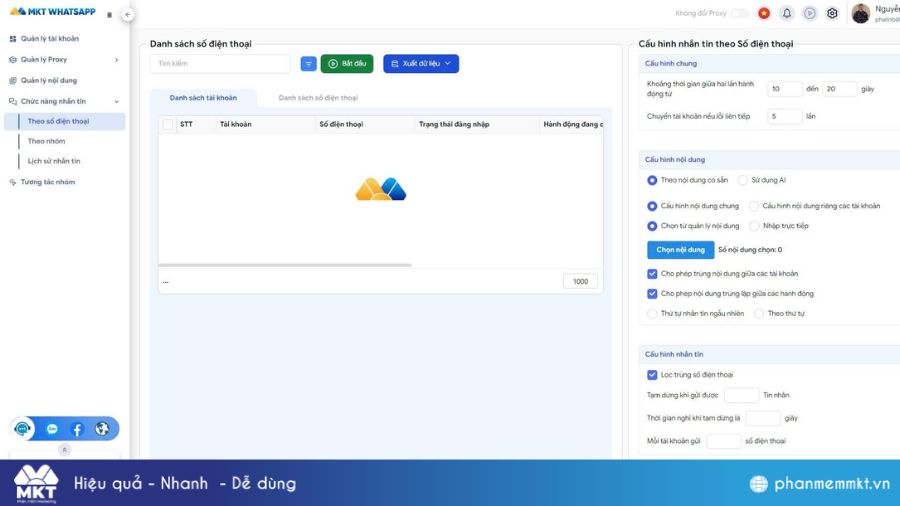Select Cấu hình nội dung chung radio
The height and width of the screenshot is (506, 900).
coord(652,206)
